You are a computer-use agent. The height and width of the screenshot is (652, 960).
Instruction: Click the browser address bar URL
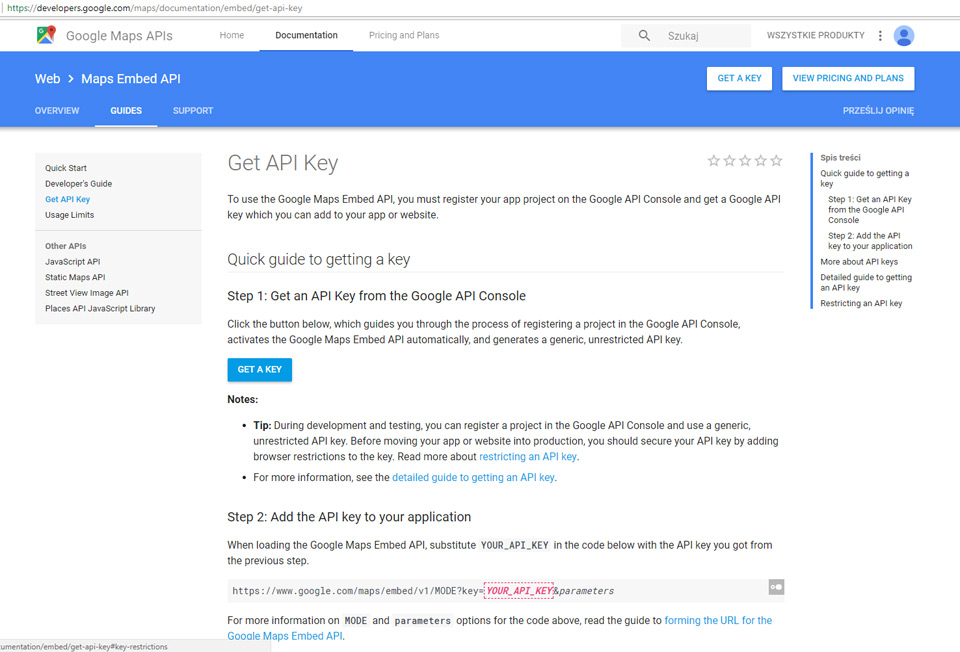pyautogui.click(x=155, y=8)
